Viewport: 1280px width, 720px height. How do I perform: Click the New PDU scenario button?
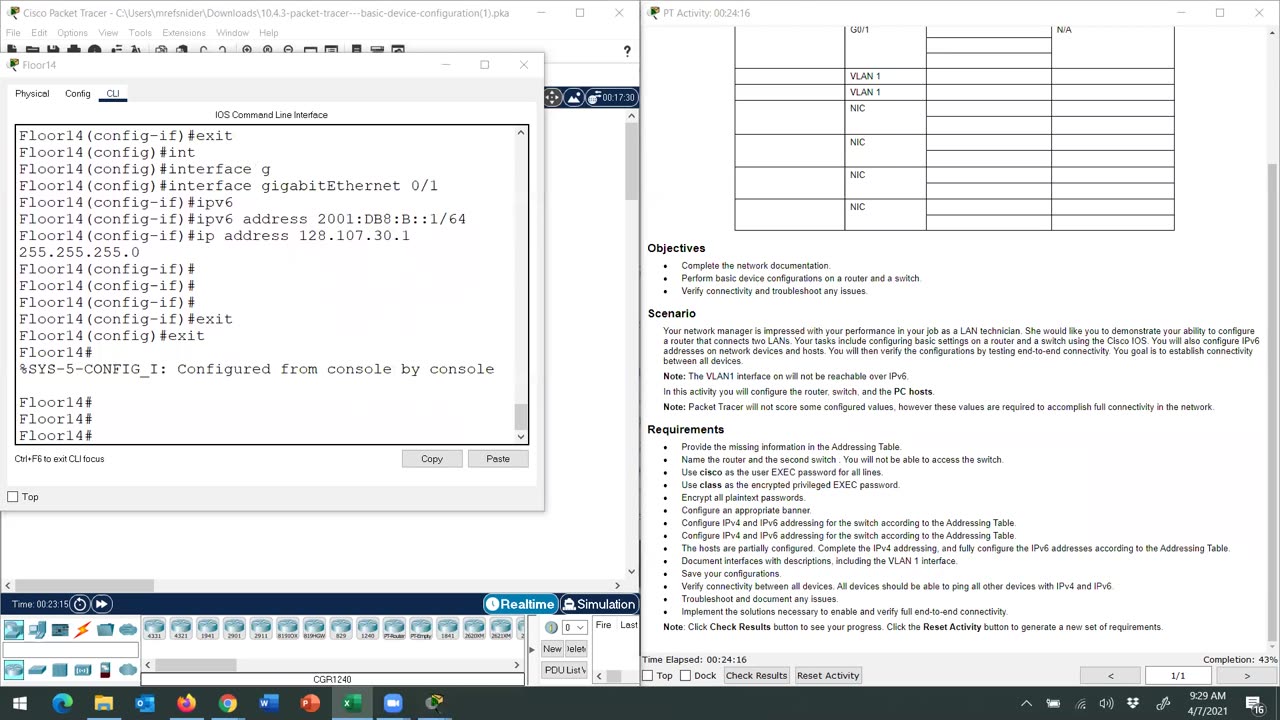[553, 649]
